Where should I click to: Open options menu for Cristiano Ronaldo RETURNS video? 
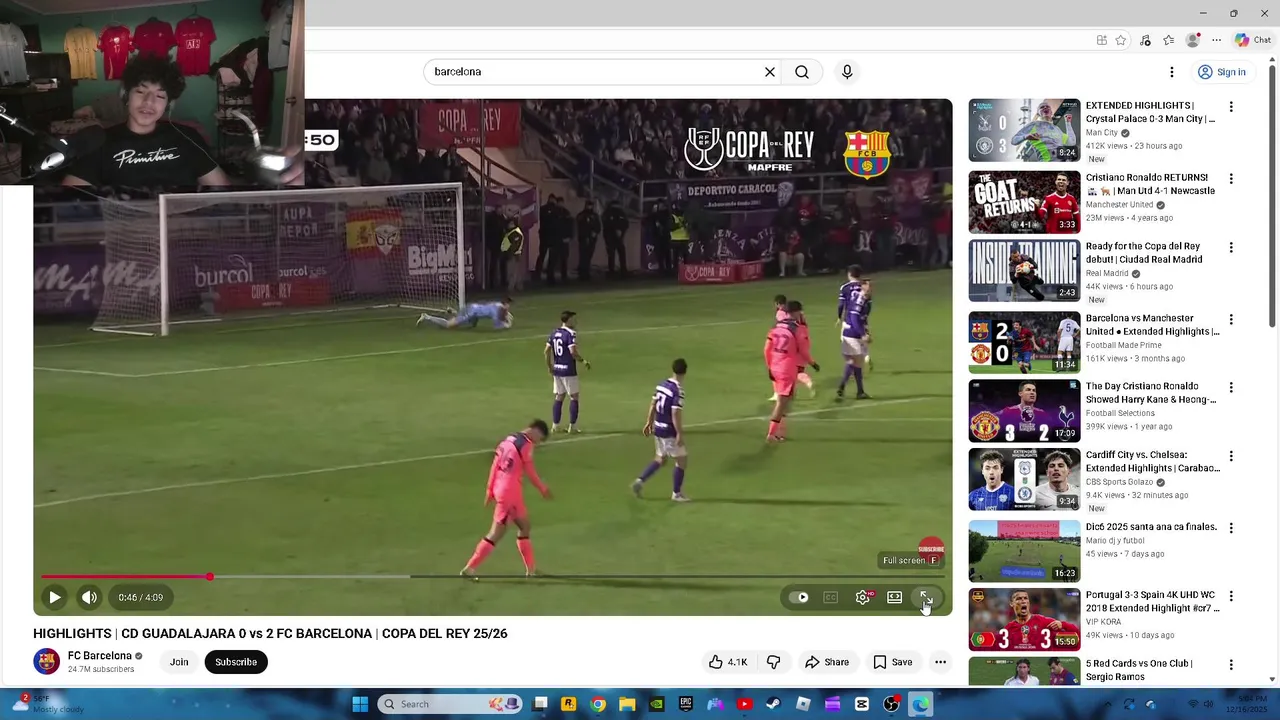(1231, 179)
